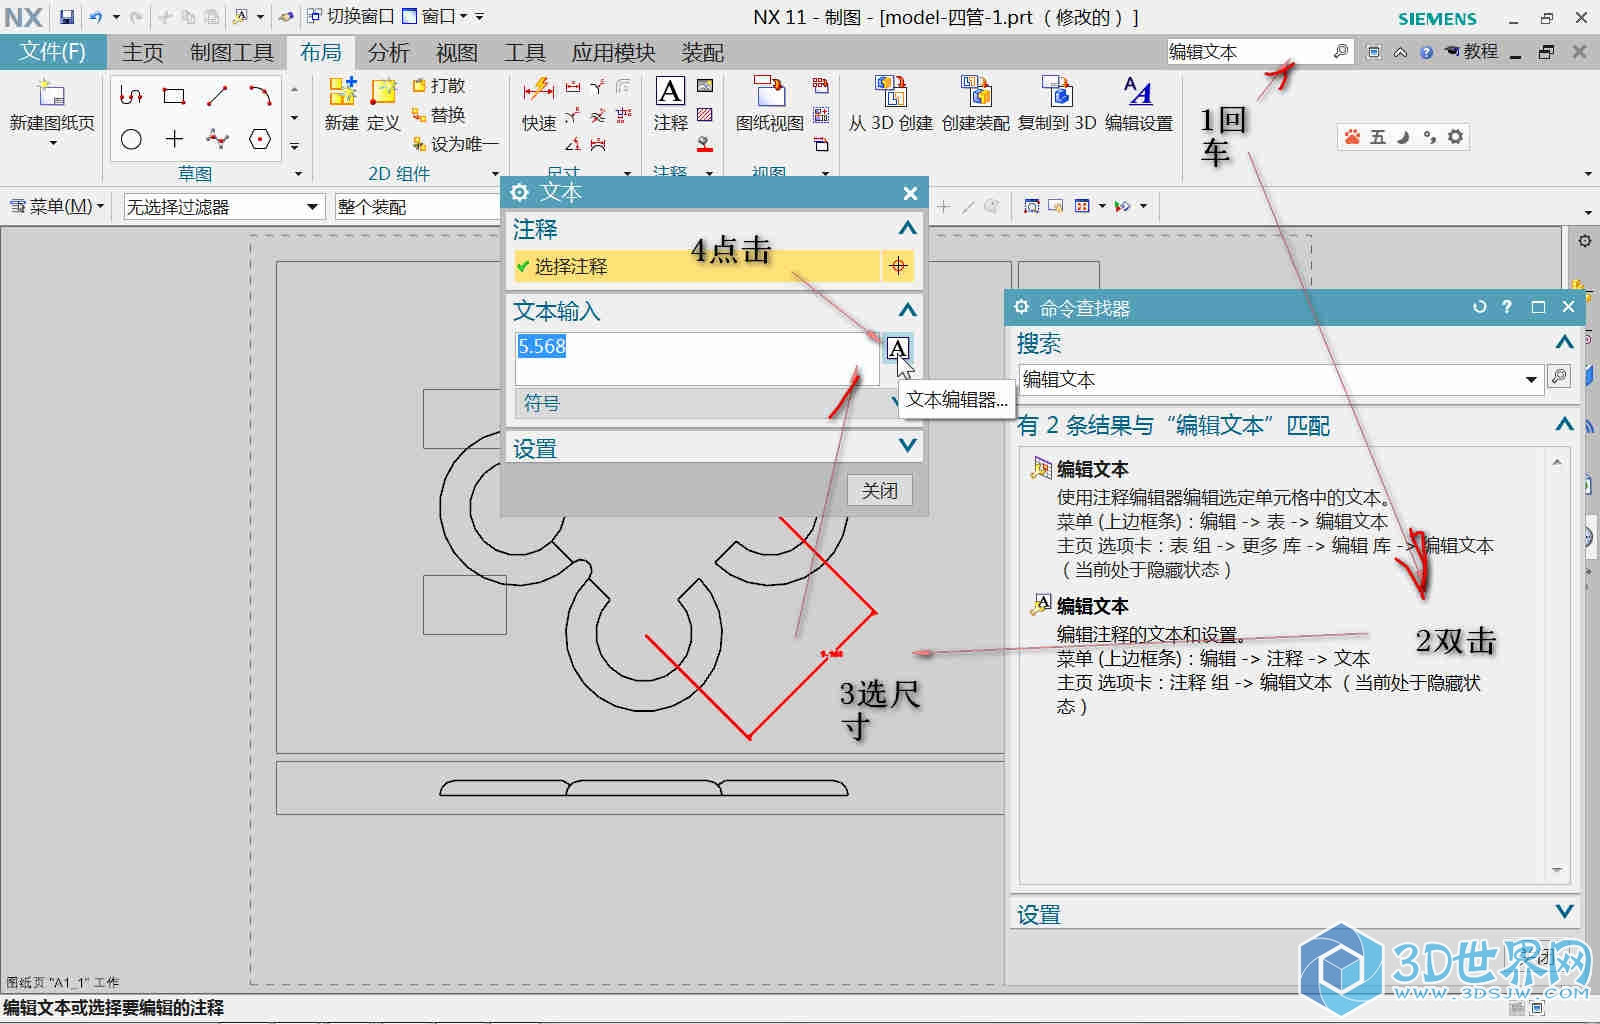Screen dimensions: 1600x1024
Task: Collapse the 注释 section in 文本 dialog
Action: click(x=907, y=229)
